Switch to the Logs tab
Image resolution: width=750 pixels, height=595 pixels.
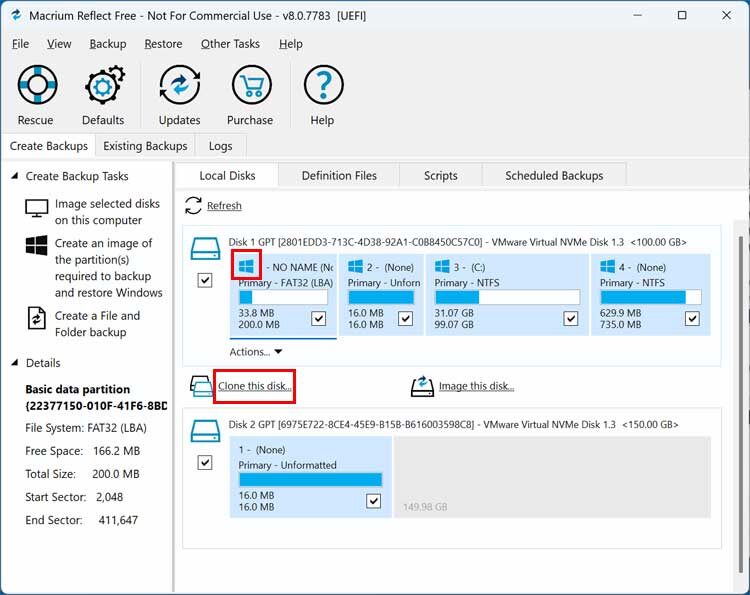pyautogui.click(x=221, y=146)
